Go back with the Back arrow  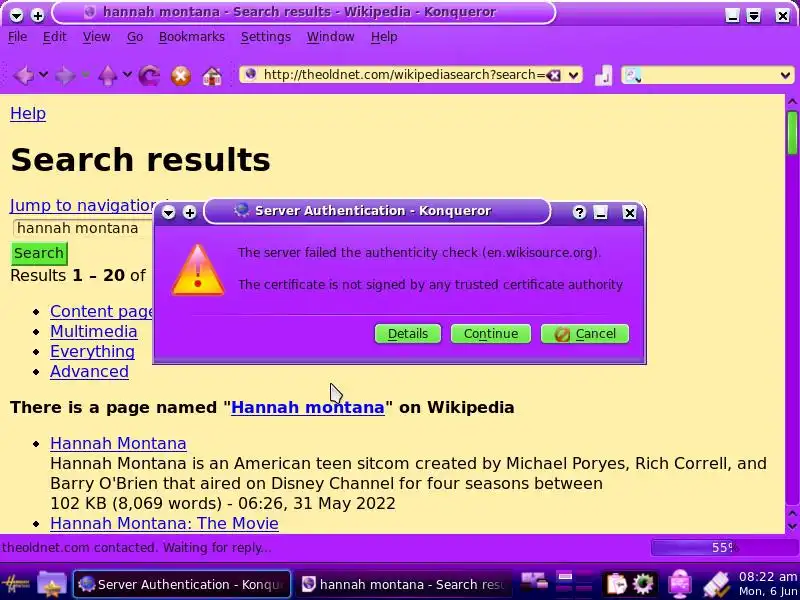point(23,76)
